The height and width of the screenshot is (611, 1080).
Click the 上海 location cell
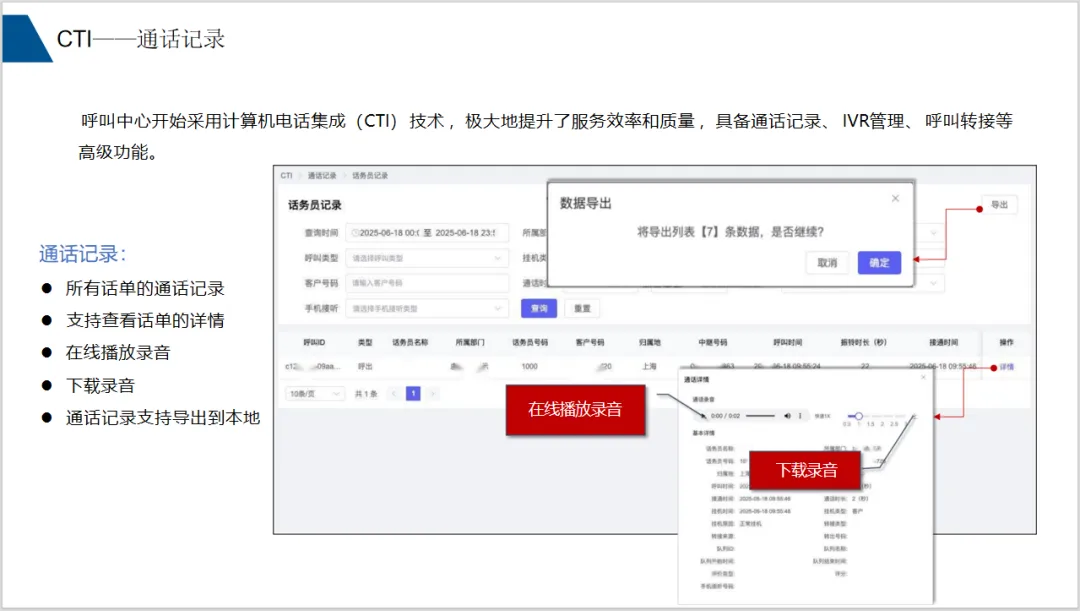point(650,366)
